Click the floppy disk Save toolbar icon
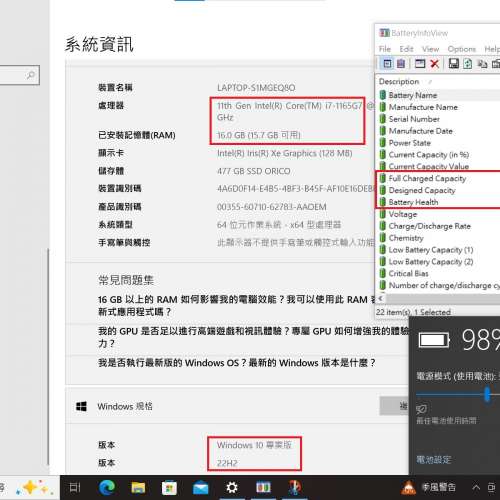The width and height of the screenshot is (500, 500). (x=454, y=63)
